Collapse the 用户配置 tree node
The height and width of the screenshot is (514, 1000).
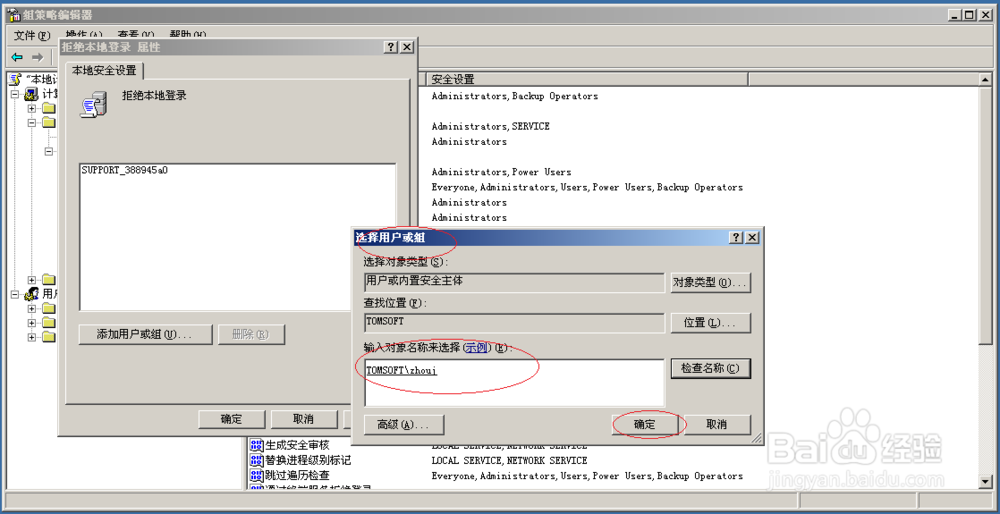(x=15, y=294)
